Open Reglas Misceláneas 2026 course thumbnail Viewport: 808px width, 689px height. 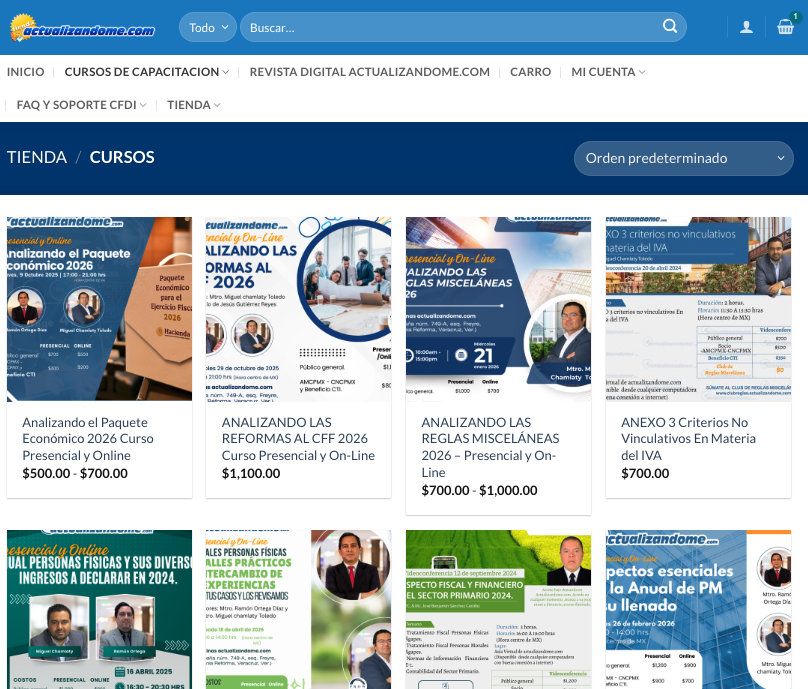[x=498, y=309]
